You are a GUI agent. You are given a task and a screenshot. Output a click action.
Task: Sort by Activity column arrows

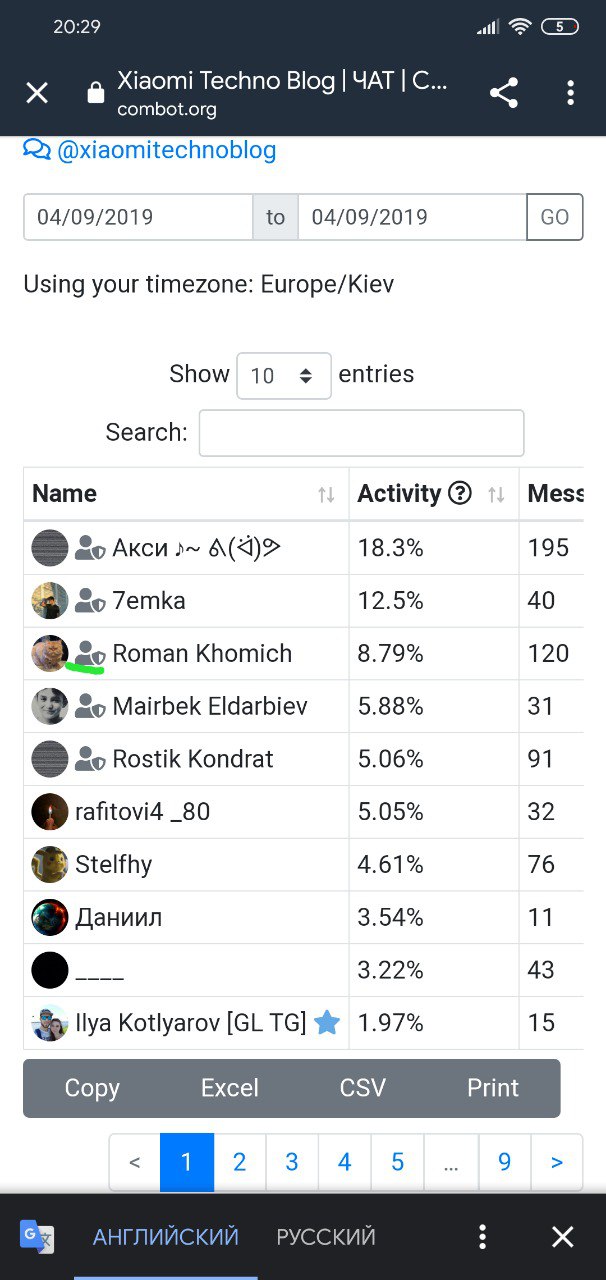click(x=496, y=494)
